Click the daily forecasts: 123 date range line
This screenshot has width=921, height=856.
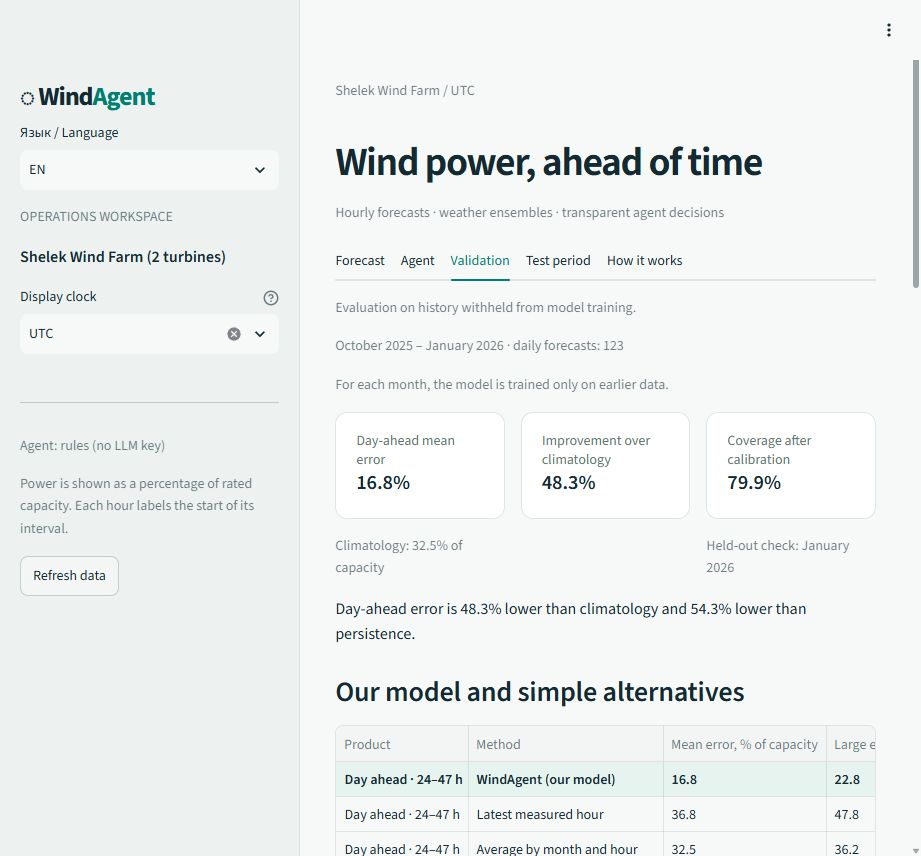[479, 345]
